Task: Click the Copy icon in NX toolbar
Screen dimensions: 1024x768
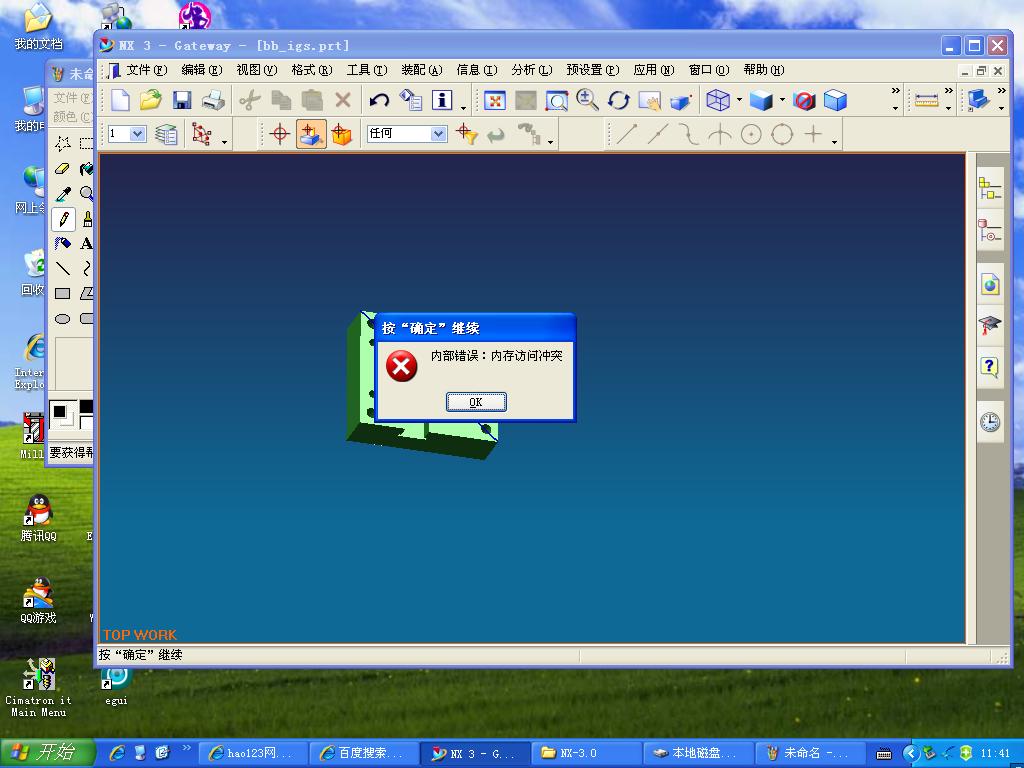Action: click(x=281, y=100)
